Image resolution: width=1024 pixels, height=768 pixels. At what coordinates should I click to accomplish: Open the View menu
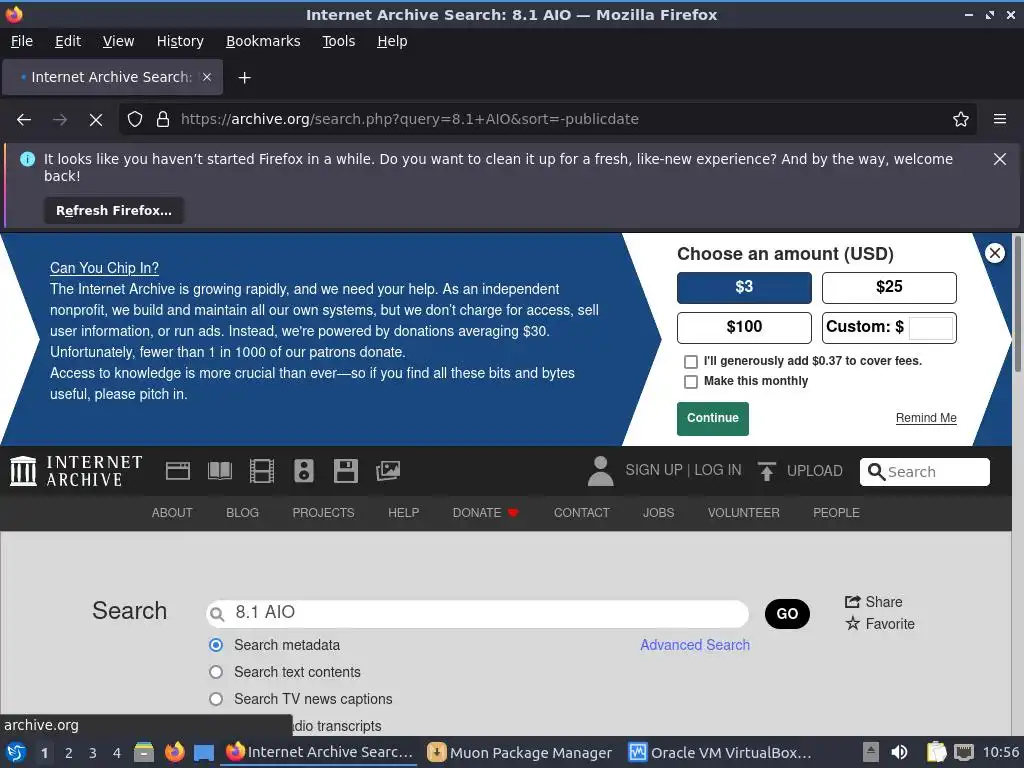pos(118,41)
